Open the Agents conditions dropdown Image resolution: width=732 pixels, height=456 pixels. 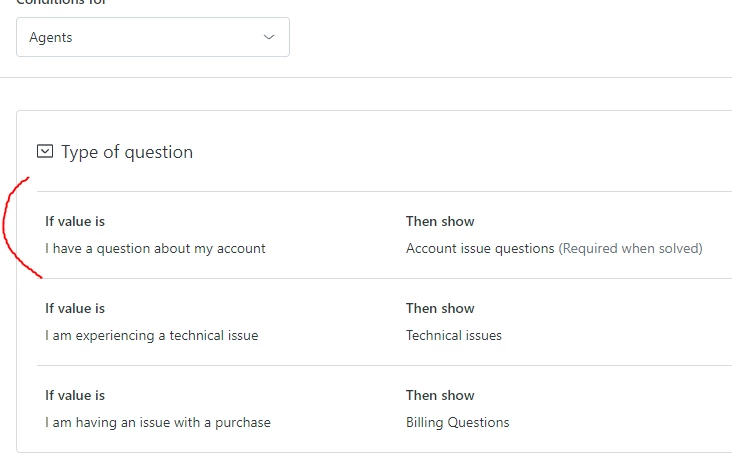pyautogui.click(x=153, y=37)
